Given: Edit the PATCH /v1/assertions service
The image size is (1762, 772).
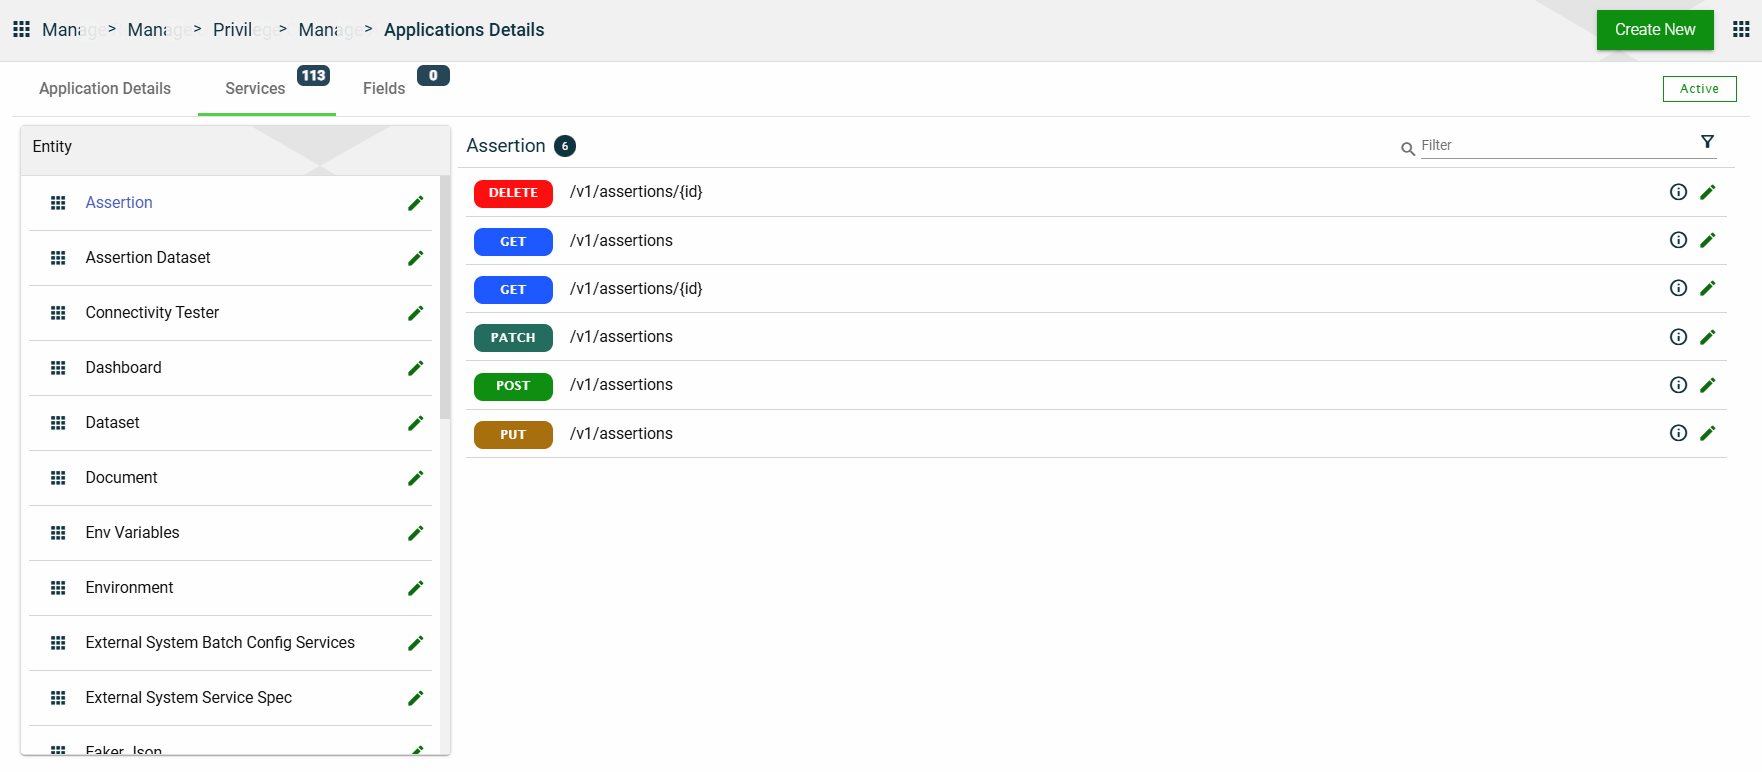Looking at the screenshot, I should point(1707,337).
